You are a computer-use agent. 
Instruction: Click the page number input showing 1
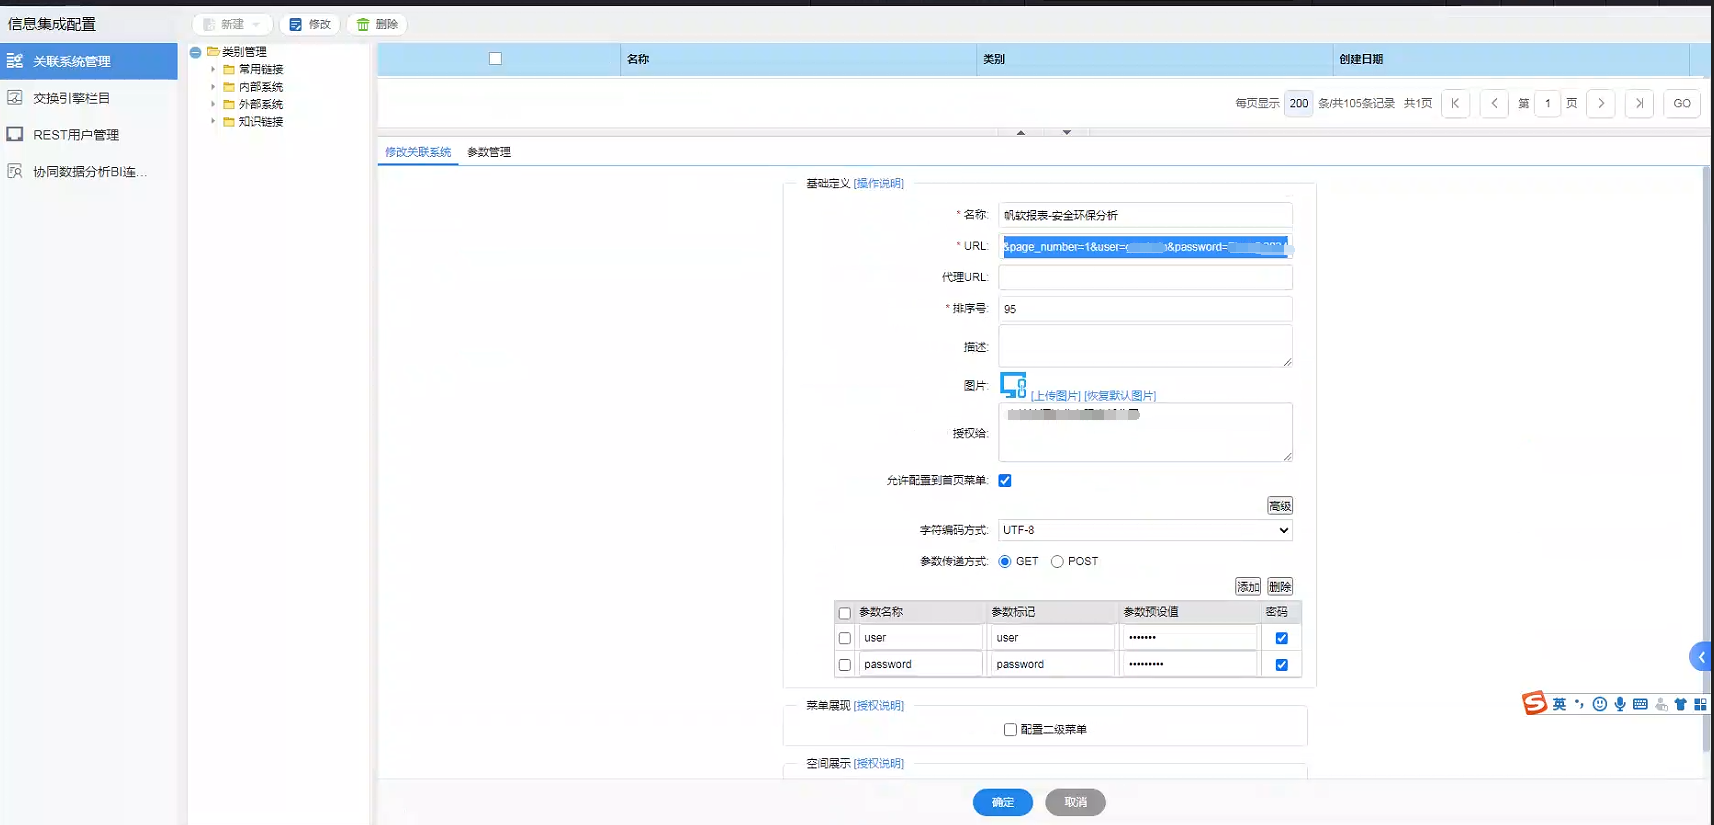pos(1547,103)
